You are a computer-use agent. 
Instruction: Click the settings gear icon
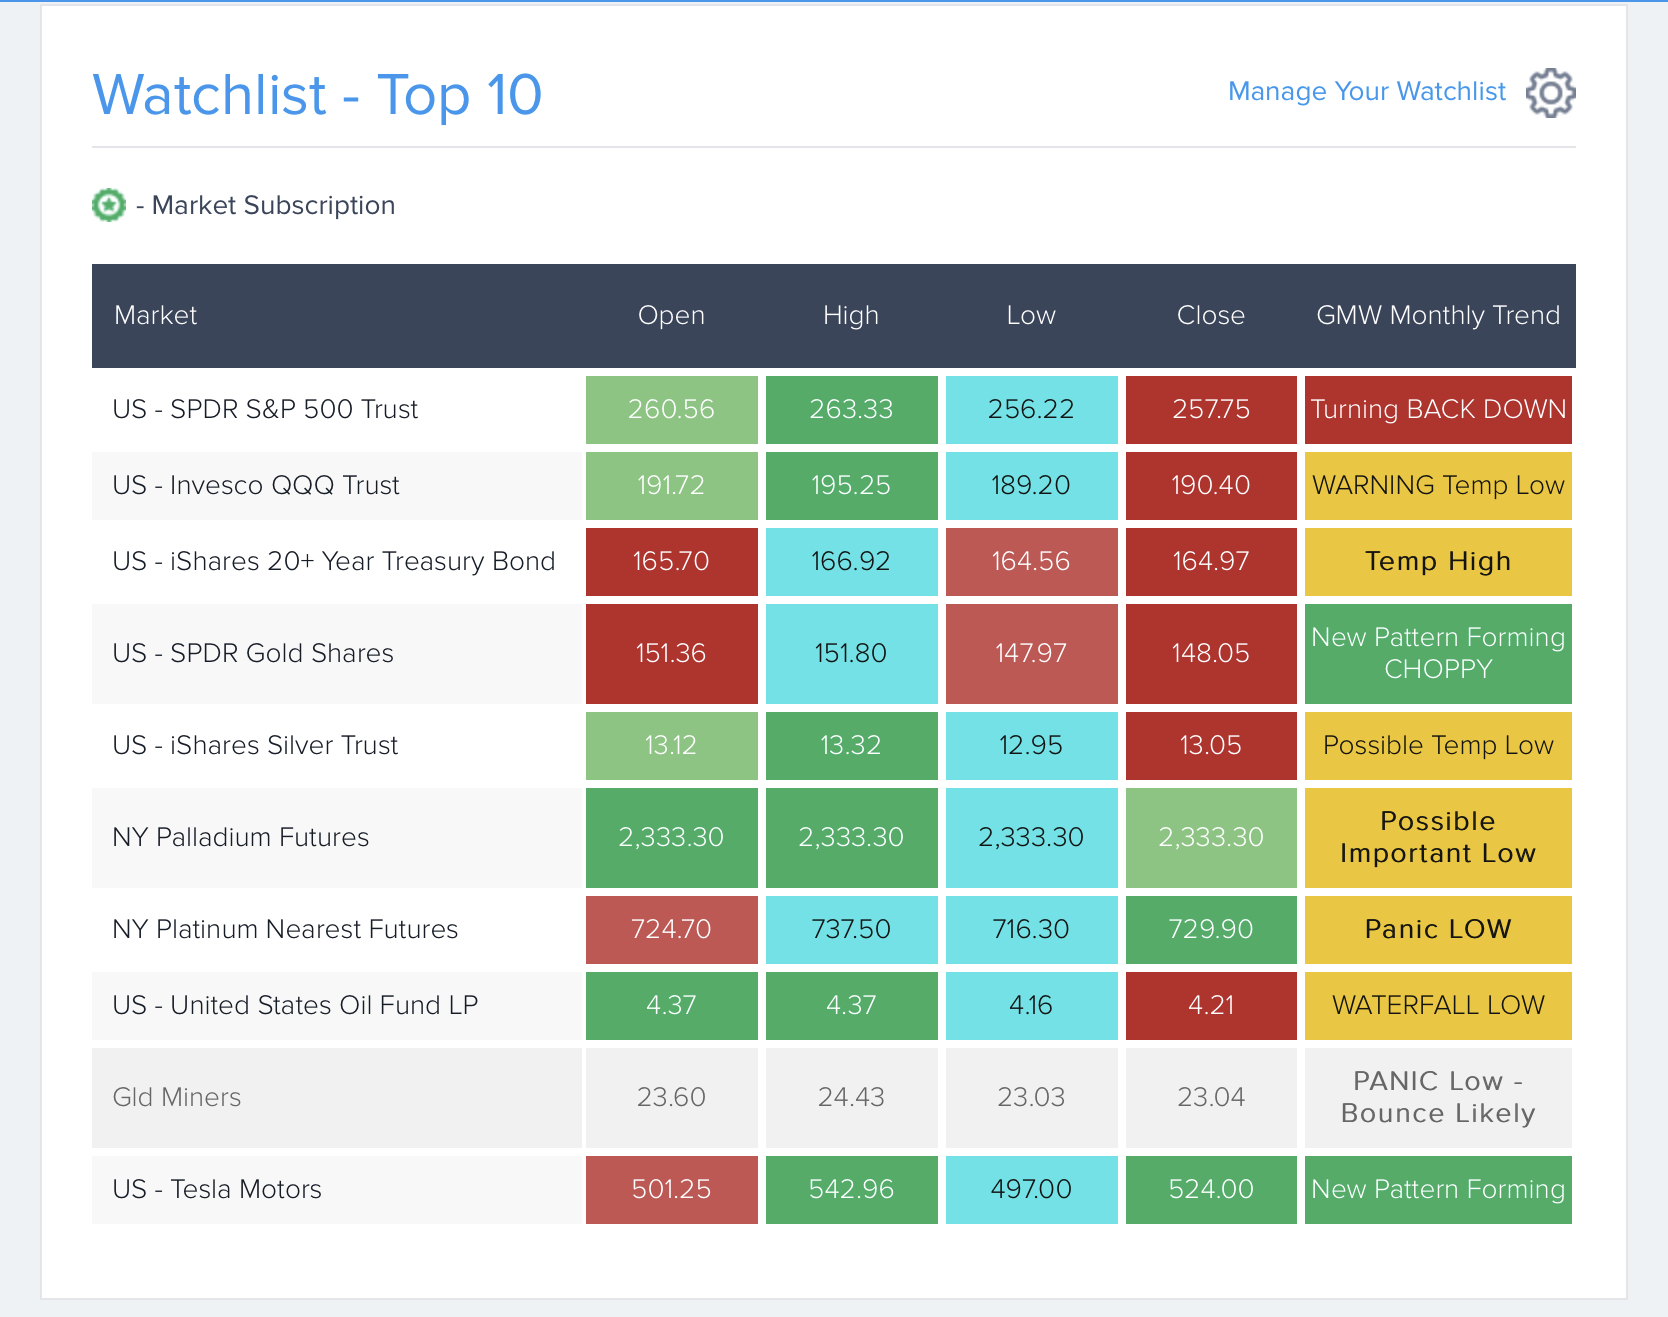(1550, 93)
